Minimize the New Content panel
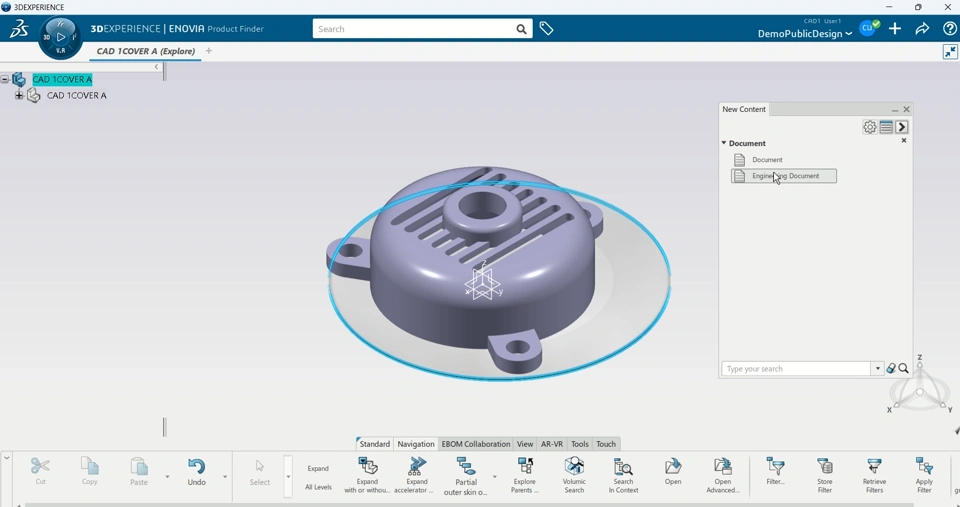 (x=894, y=110)
